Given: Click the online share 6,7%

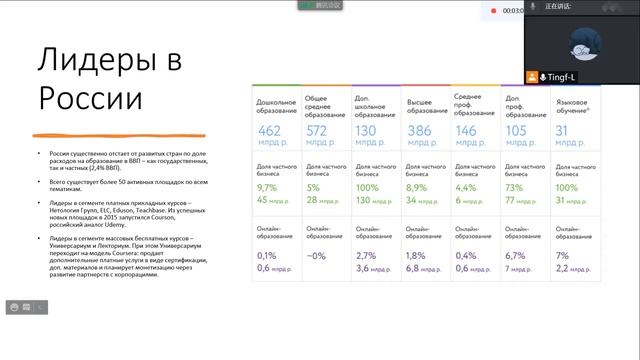Looking at the screenshot, I should tap(515, 256).
